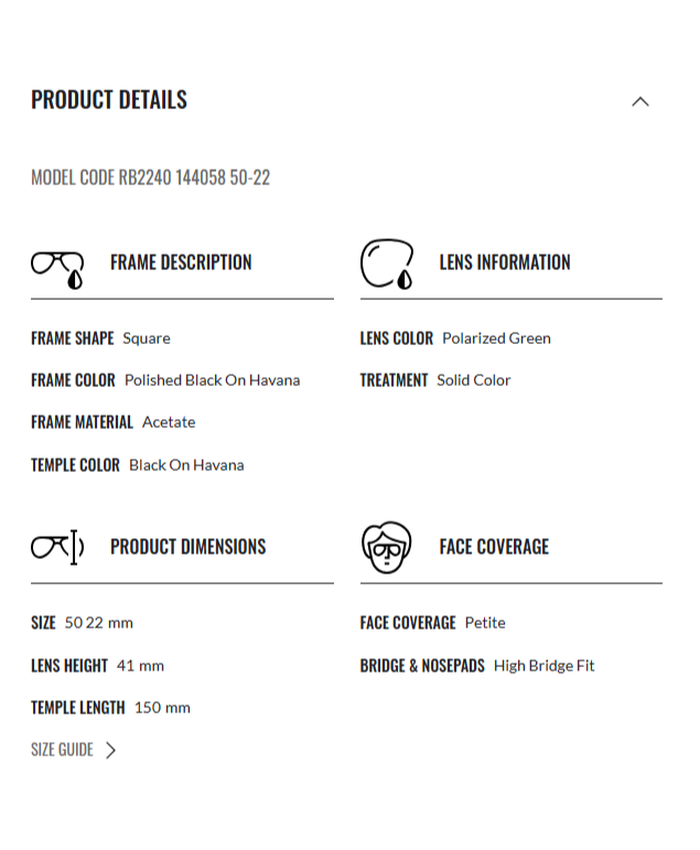Click the Frame Description heading
Viewport: 700px width, 850px height.
[x=181, y=263]
